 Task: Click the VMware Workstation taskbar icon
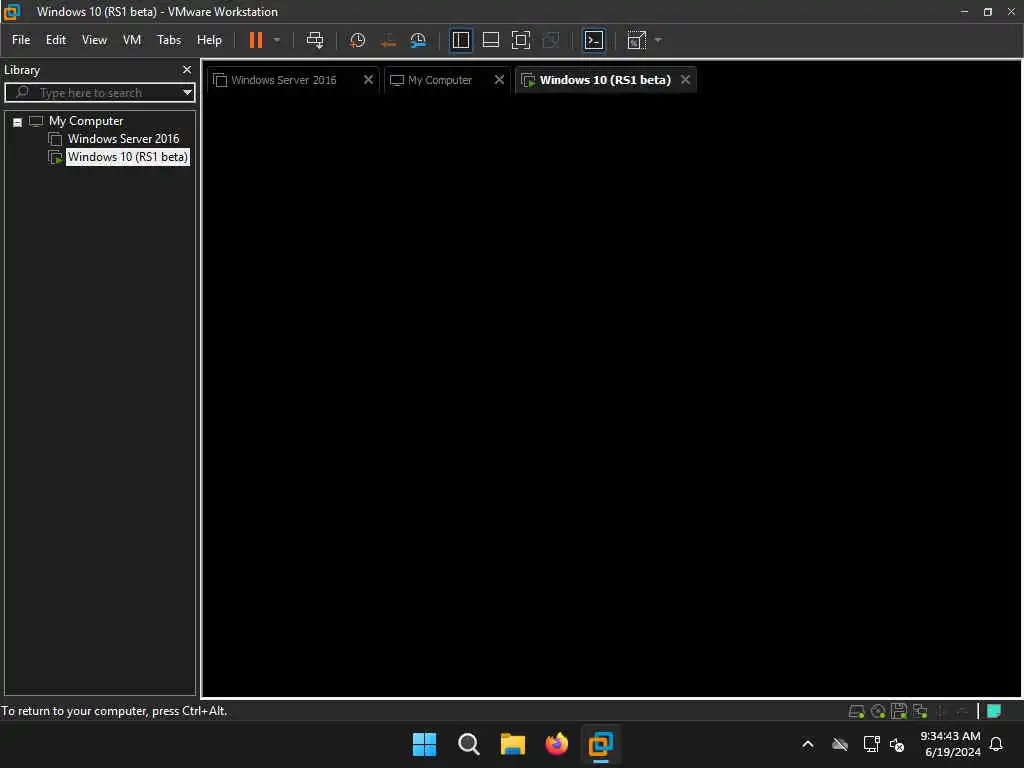(600, 744)
